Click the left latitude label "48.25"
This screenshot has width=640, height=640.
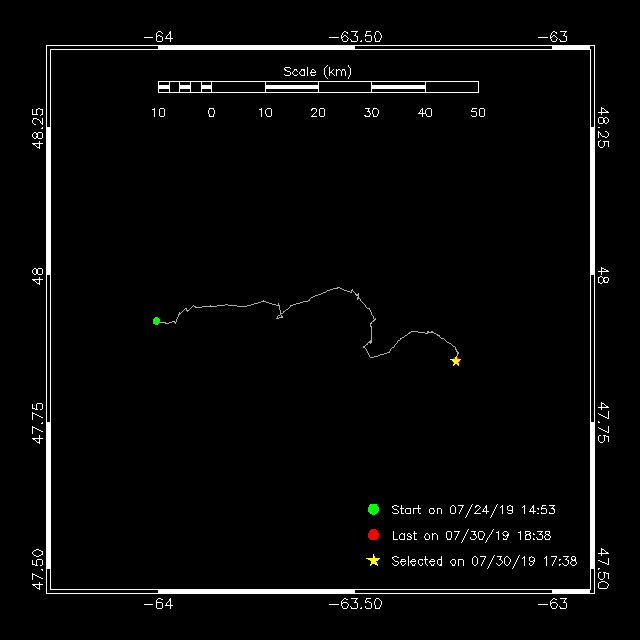(37, 128)
